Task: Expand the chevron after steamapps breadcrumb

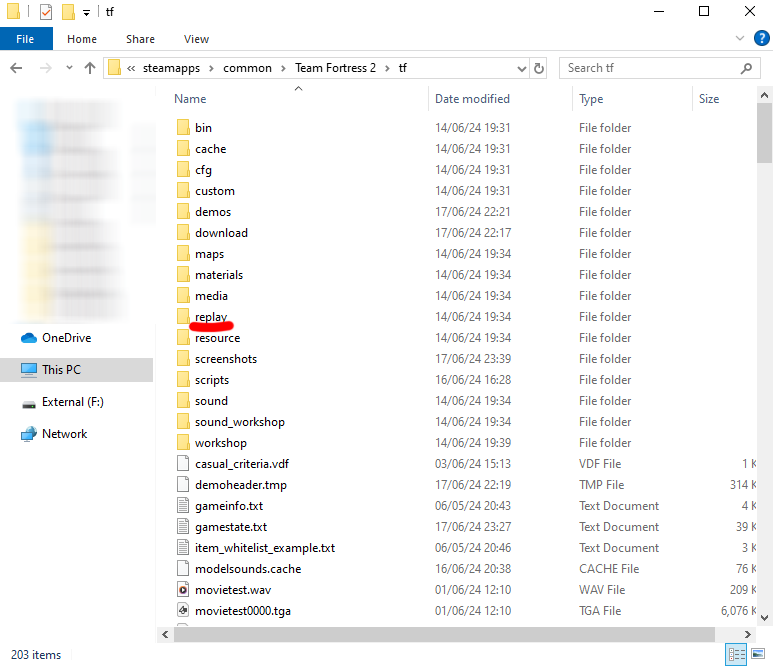Action: (x=211, y=69)
